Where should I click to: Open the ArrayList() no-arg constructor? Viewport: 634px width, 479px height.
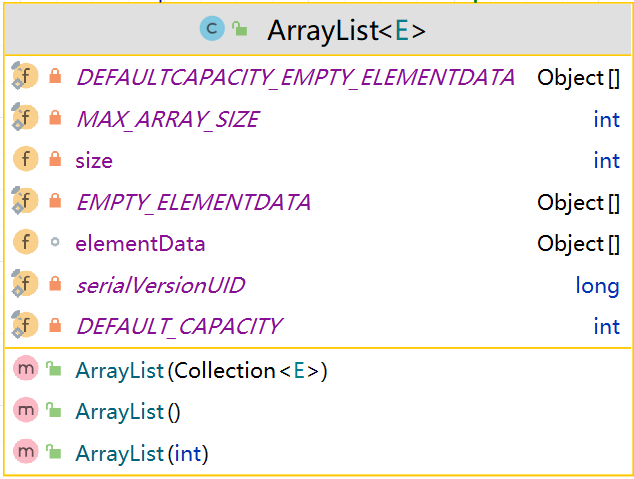[127, 411]
